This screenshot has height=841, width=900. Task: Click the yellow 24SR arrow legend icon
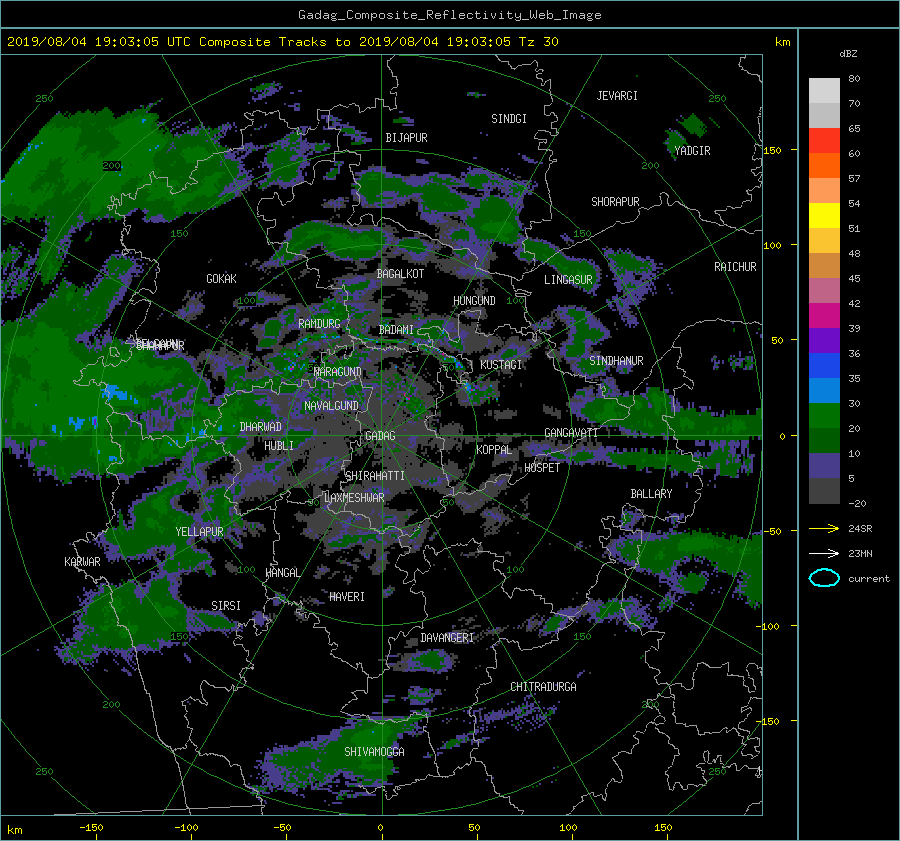(x=824, y=528)
